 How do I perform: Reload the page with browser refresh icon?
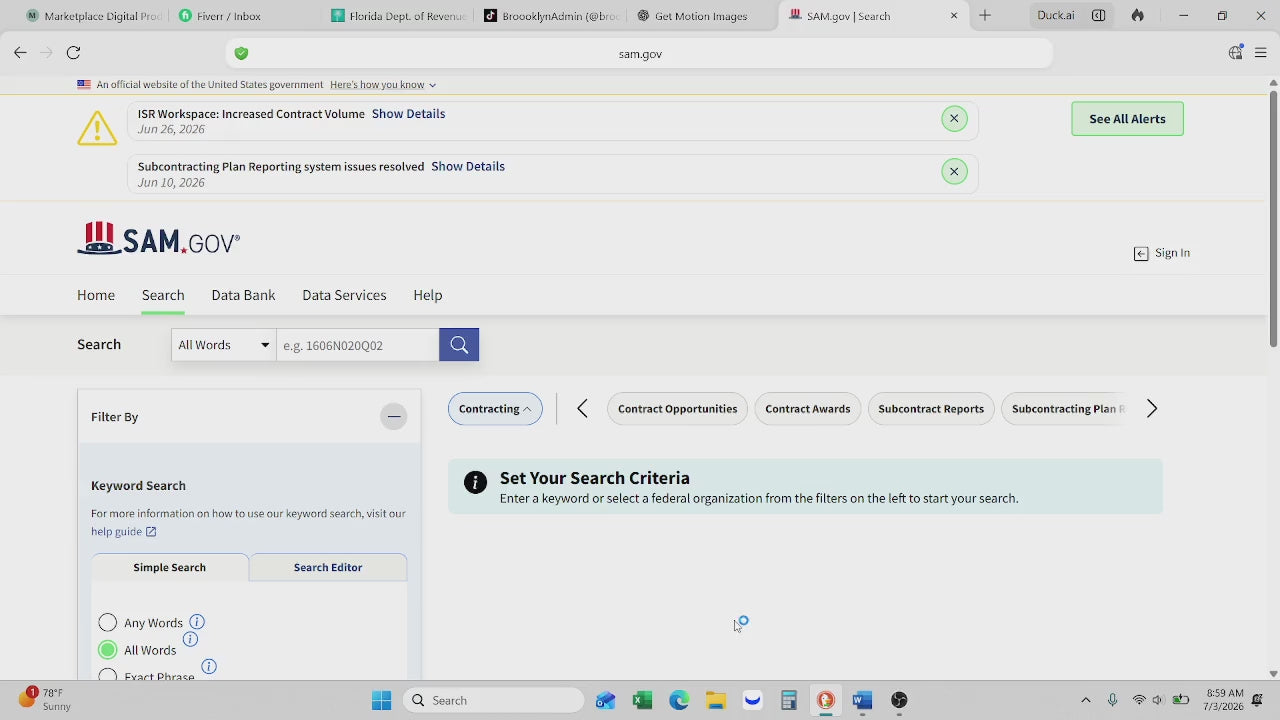[73, 53]
